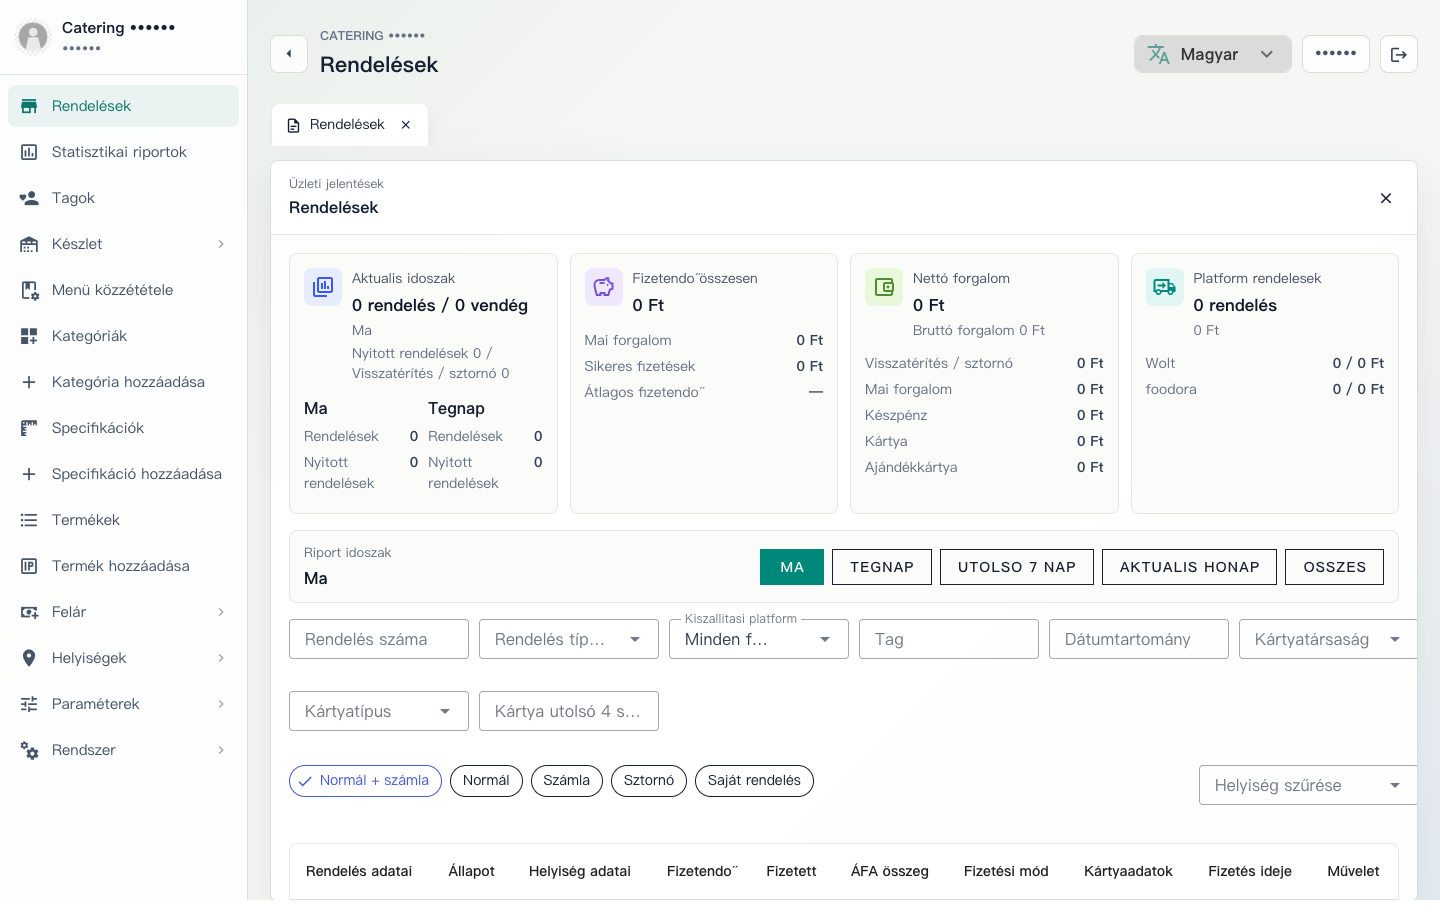The width and height of the screenshot is (1440, 924).
Task: Click the Termék hozzáadása icon
Action: [29, 566]
